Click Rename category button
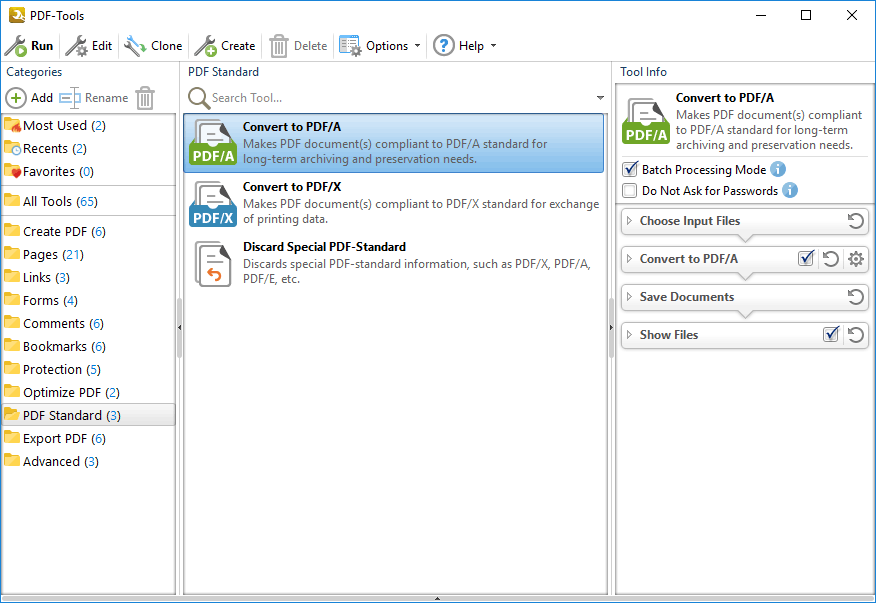This screenshot has width=876, height=603. click(x=94, y=98)
